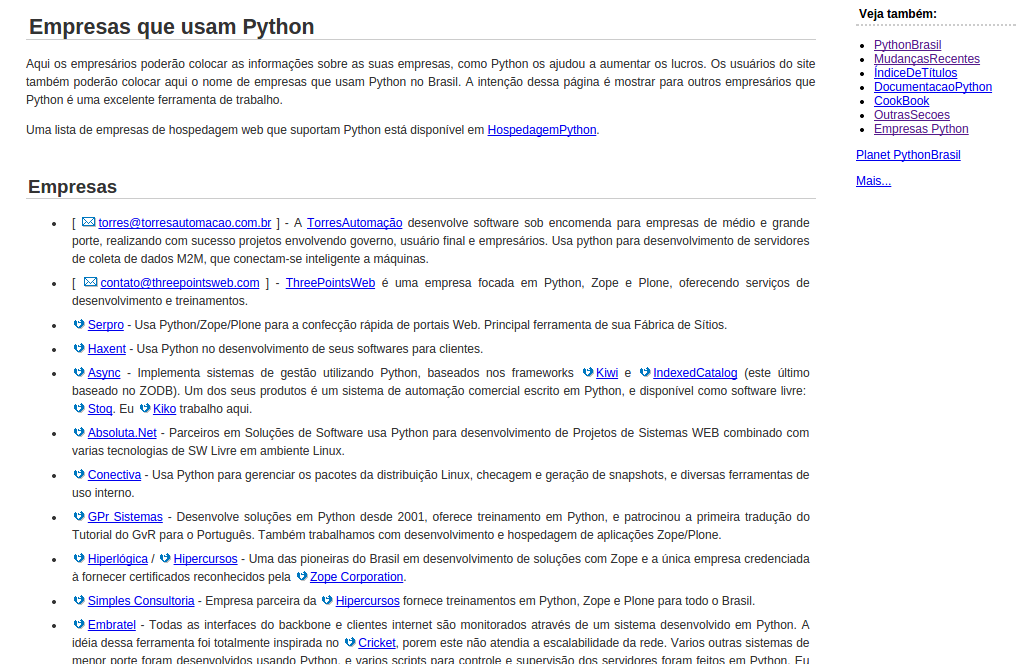Open the Kiwi framework link
This screenshot has height=664, width=1022.
point(607,373)
